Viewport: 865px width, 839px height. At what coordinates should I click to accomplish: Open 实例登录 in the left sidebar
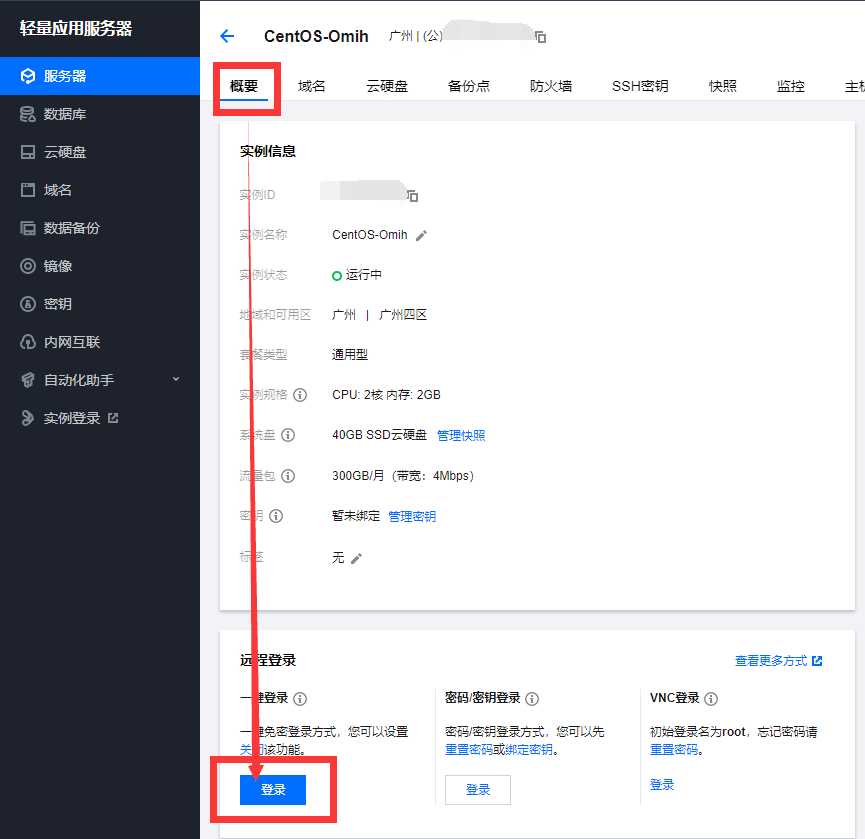[x=72, y=418]
